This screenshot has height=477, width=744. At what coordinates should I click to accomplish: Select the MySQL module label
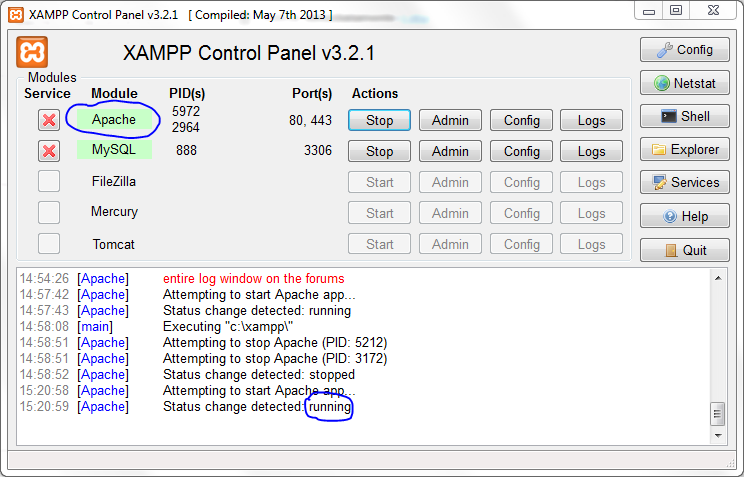pos(114,150)
